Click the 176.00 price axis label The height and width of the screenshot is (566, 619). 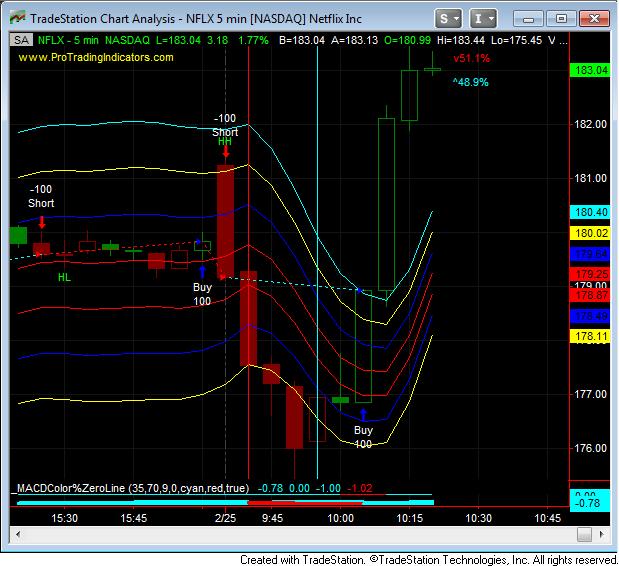591,448
